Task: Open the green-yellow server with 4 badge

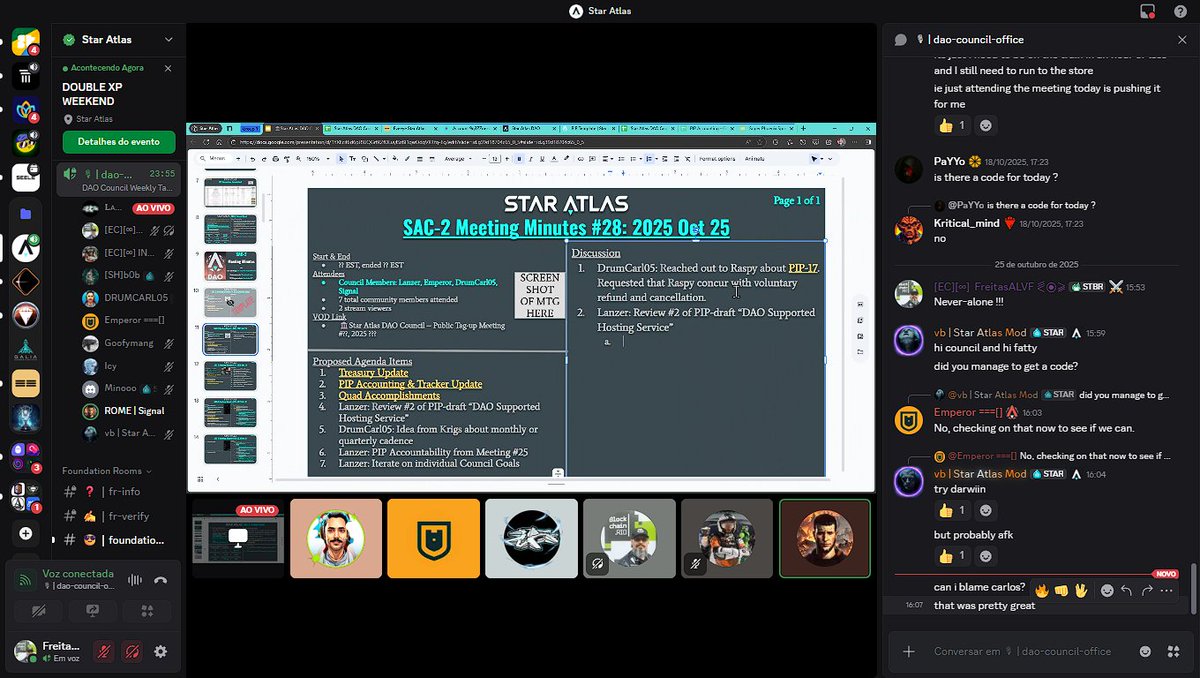Action: click(26, 42)
